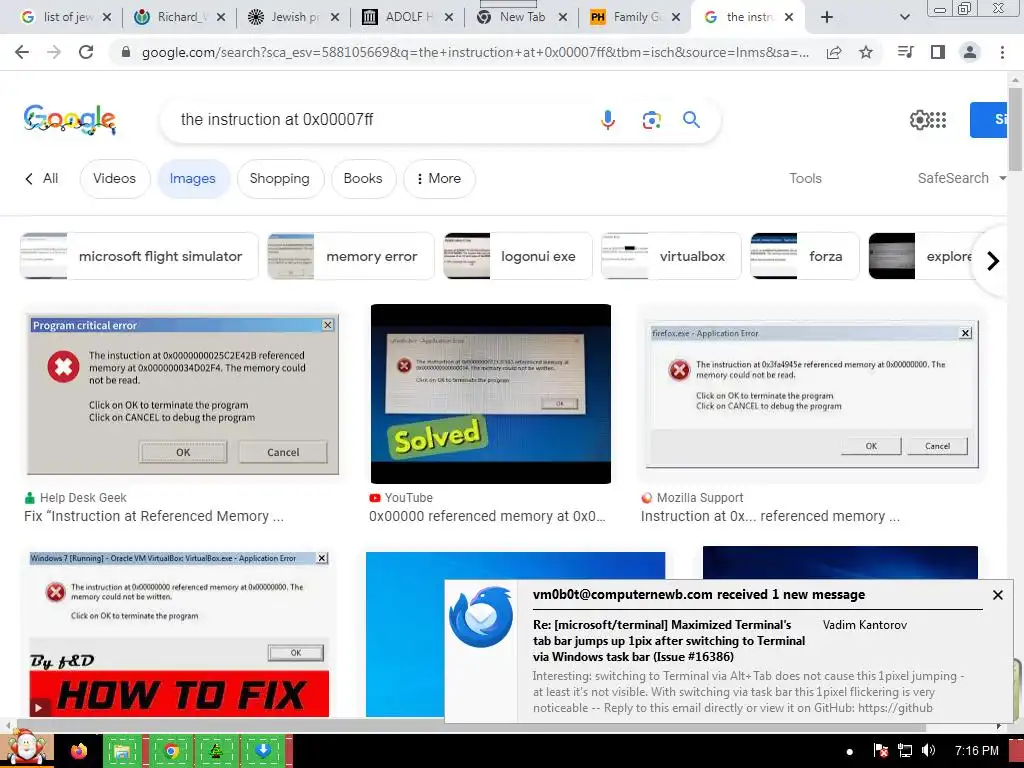Image resolution: width=1024 pixels, height=768 pixels.
Task: Select 'microsoft flight simulator' suggestion chip
Action: click(139, 256)
